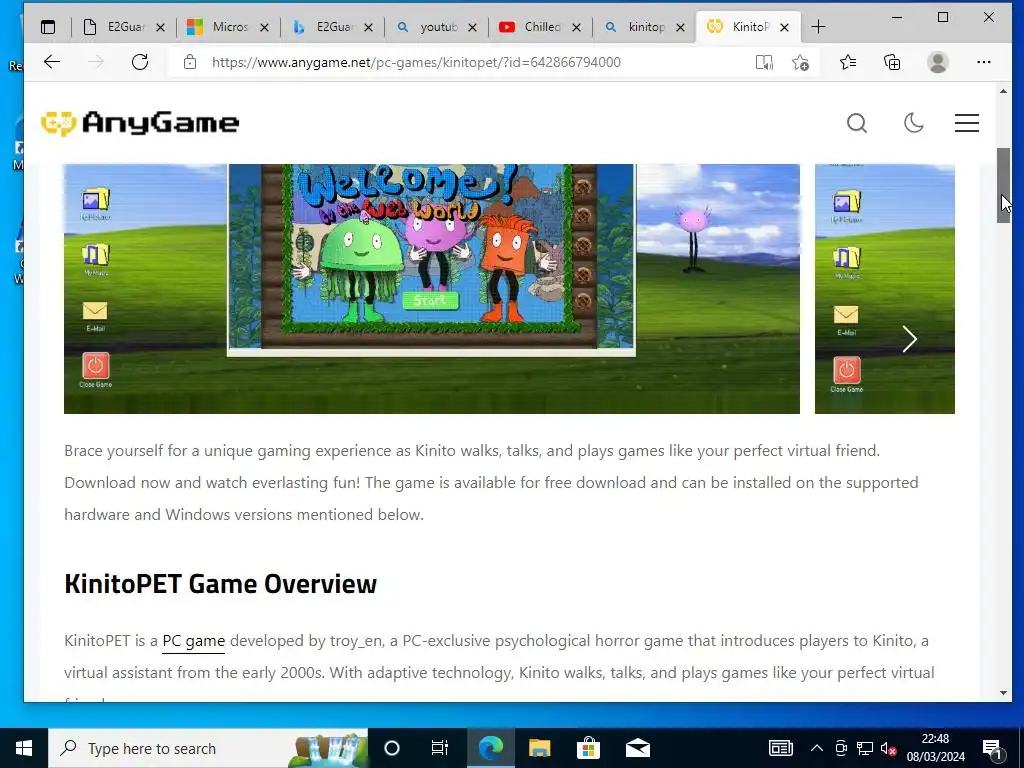1024x768 pixels.
Task: View site information lock icon
Action: tap(189, 62)
